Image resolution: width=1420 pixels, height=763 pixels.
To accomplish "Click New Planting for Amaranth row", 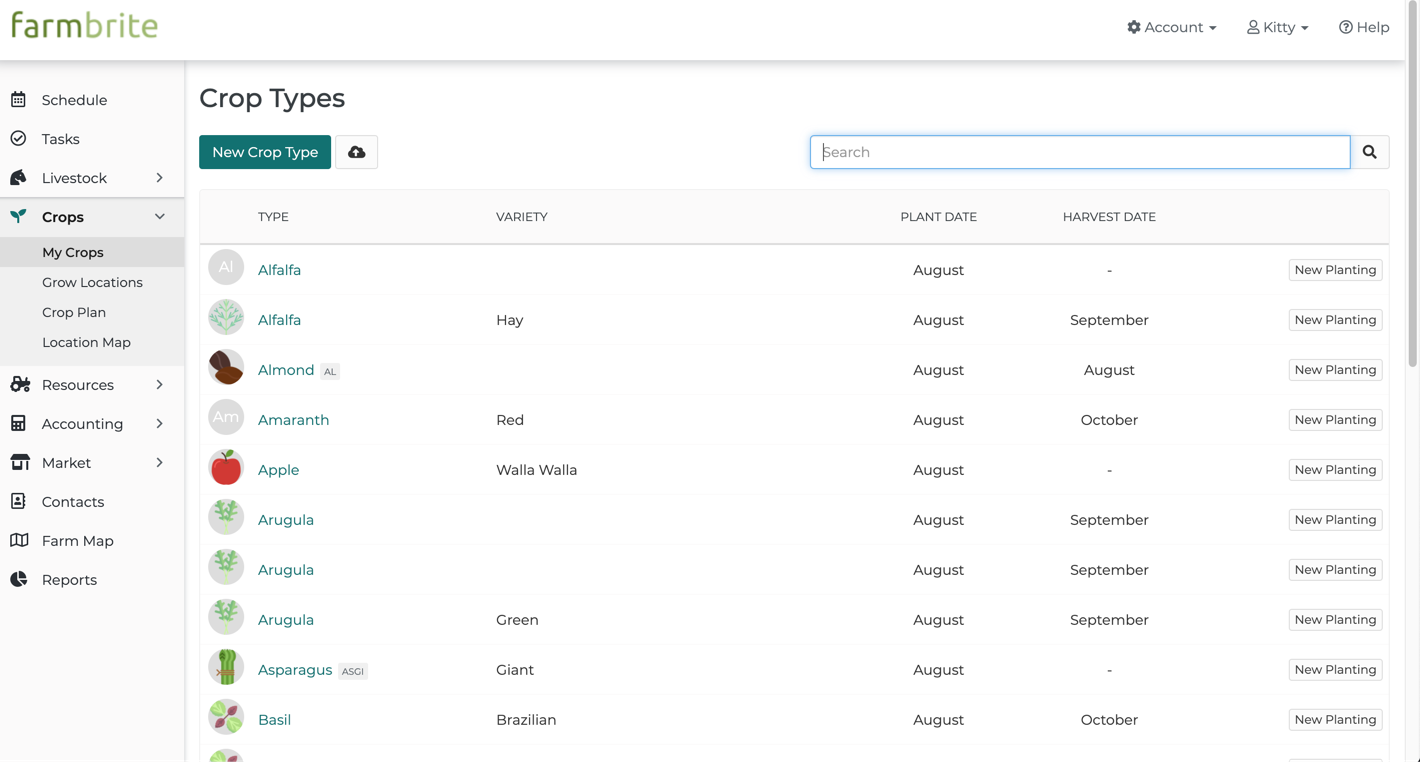I will (x=1335, y=420).
